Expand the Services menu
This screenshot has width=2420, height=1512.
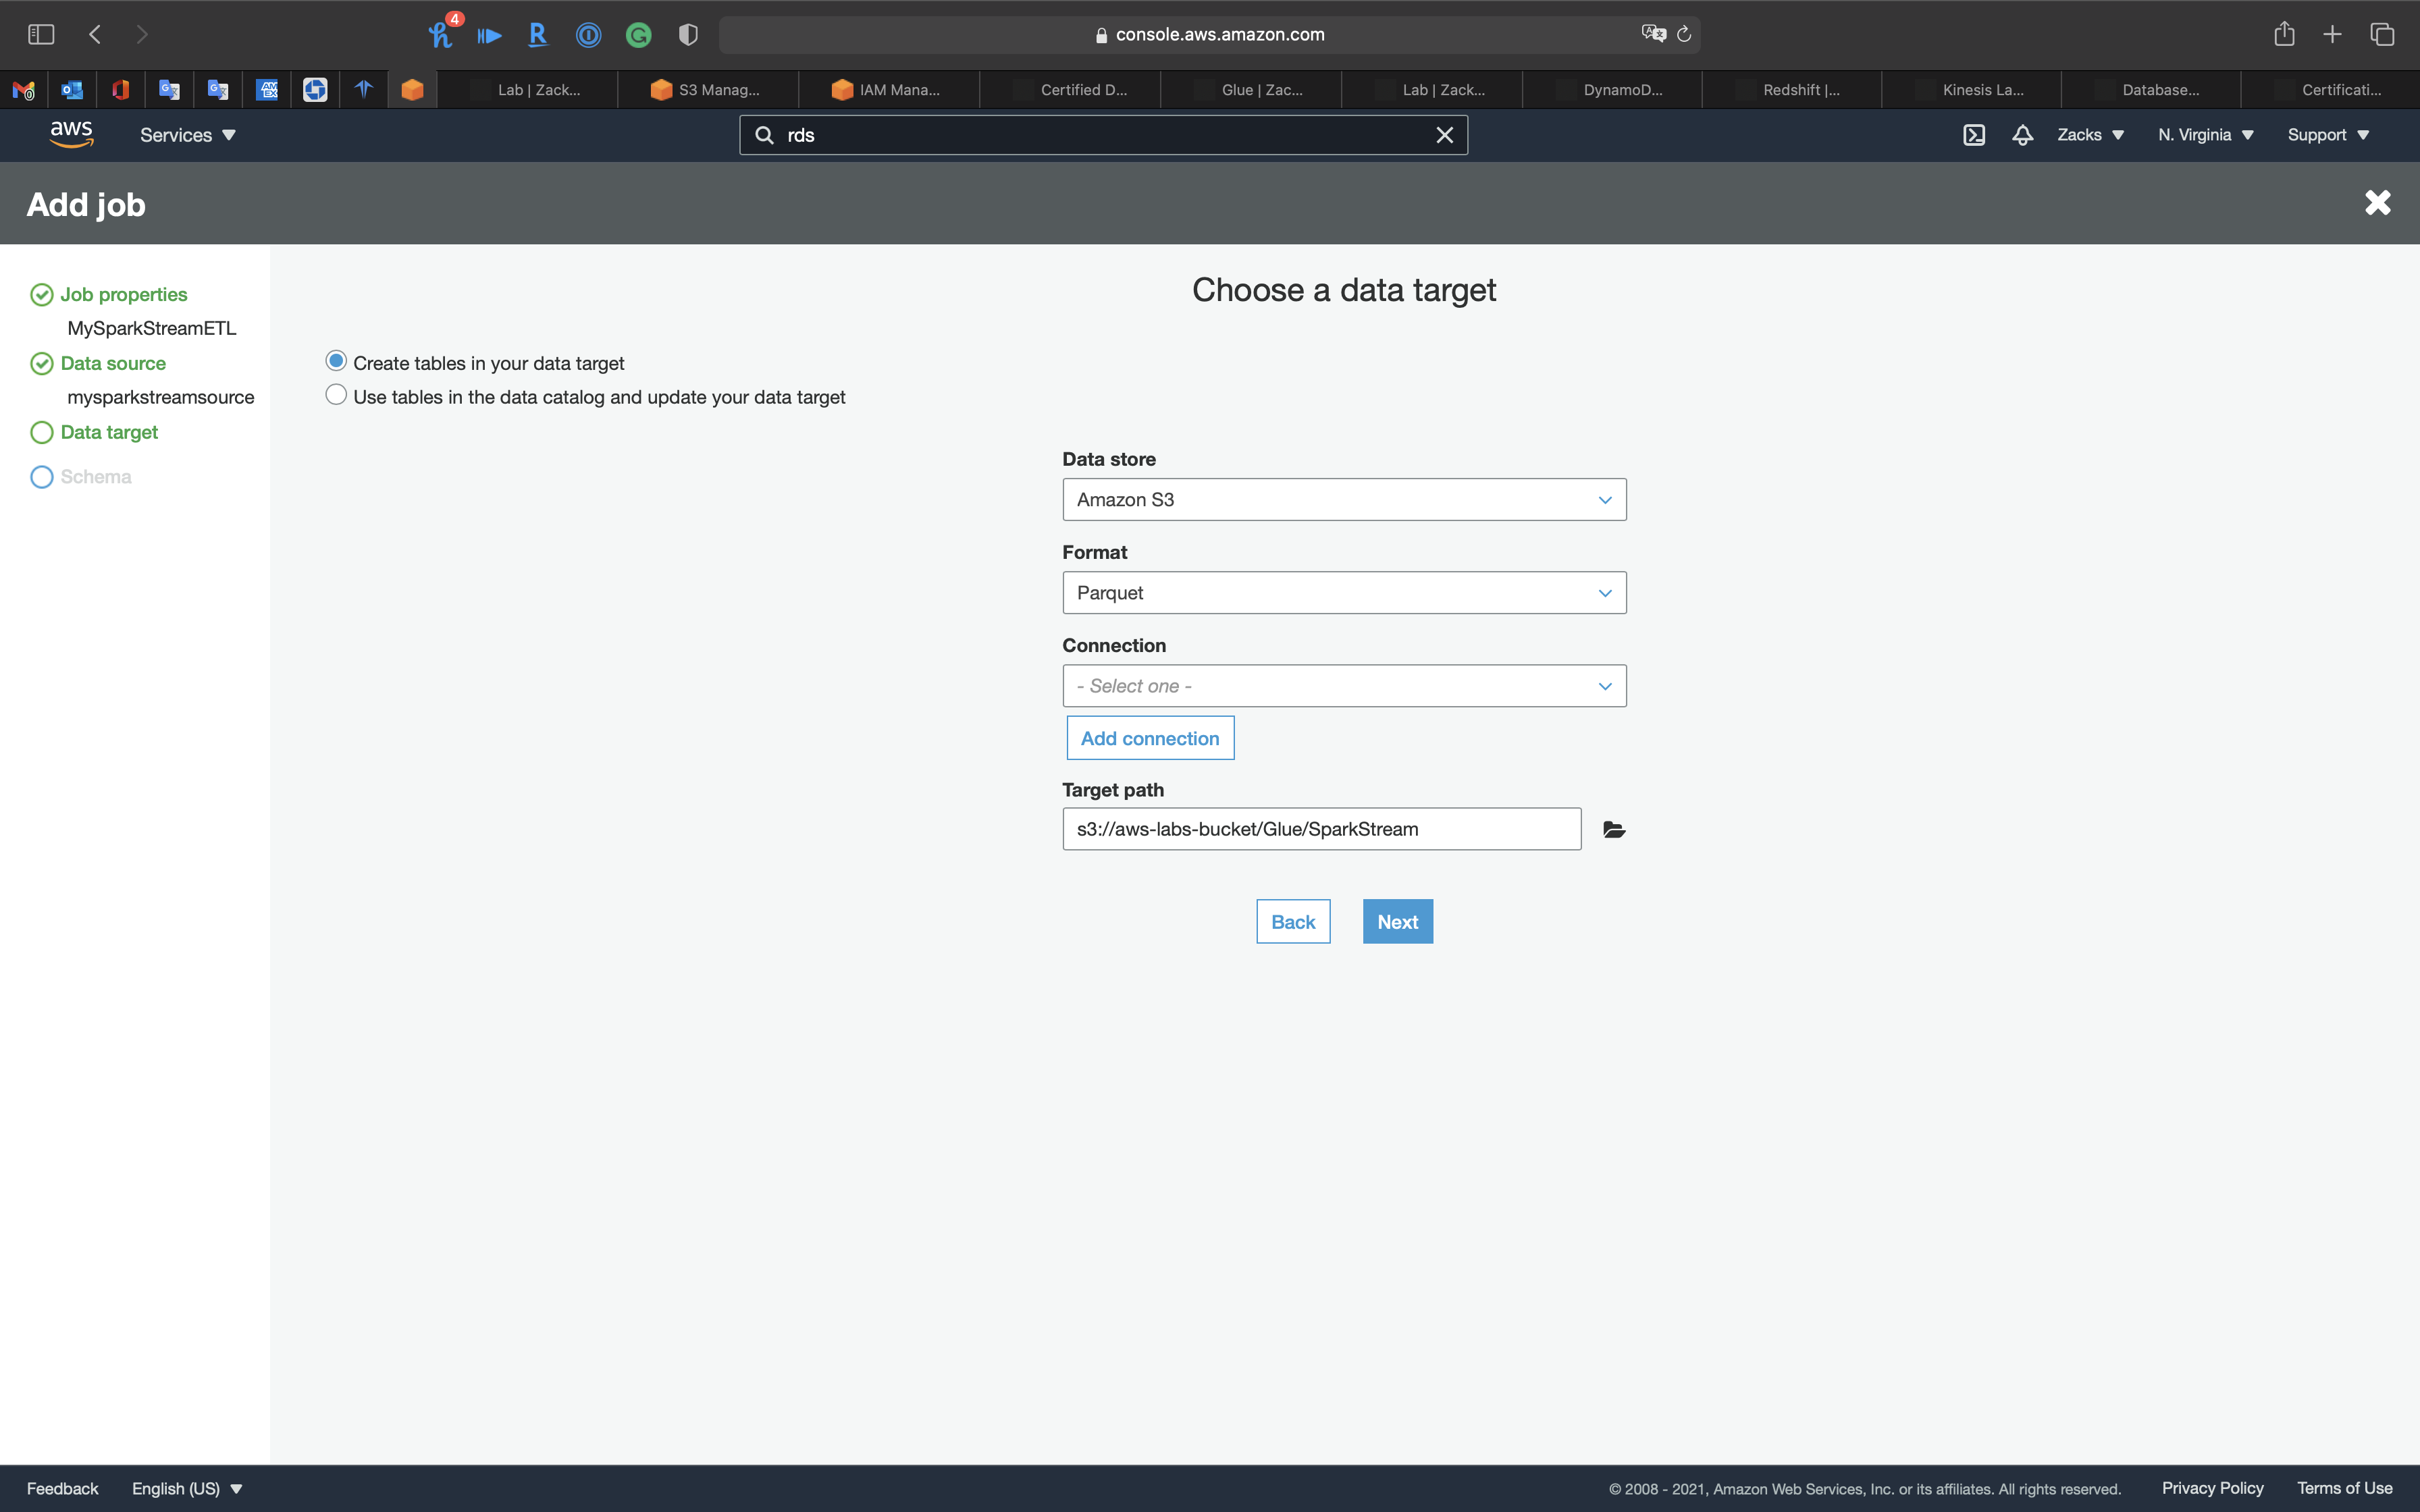(187, 135)
